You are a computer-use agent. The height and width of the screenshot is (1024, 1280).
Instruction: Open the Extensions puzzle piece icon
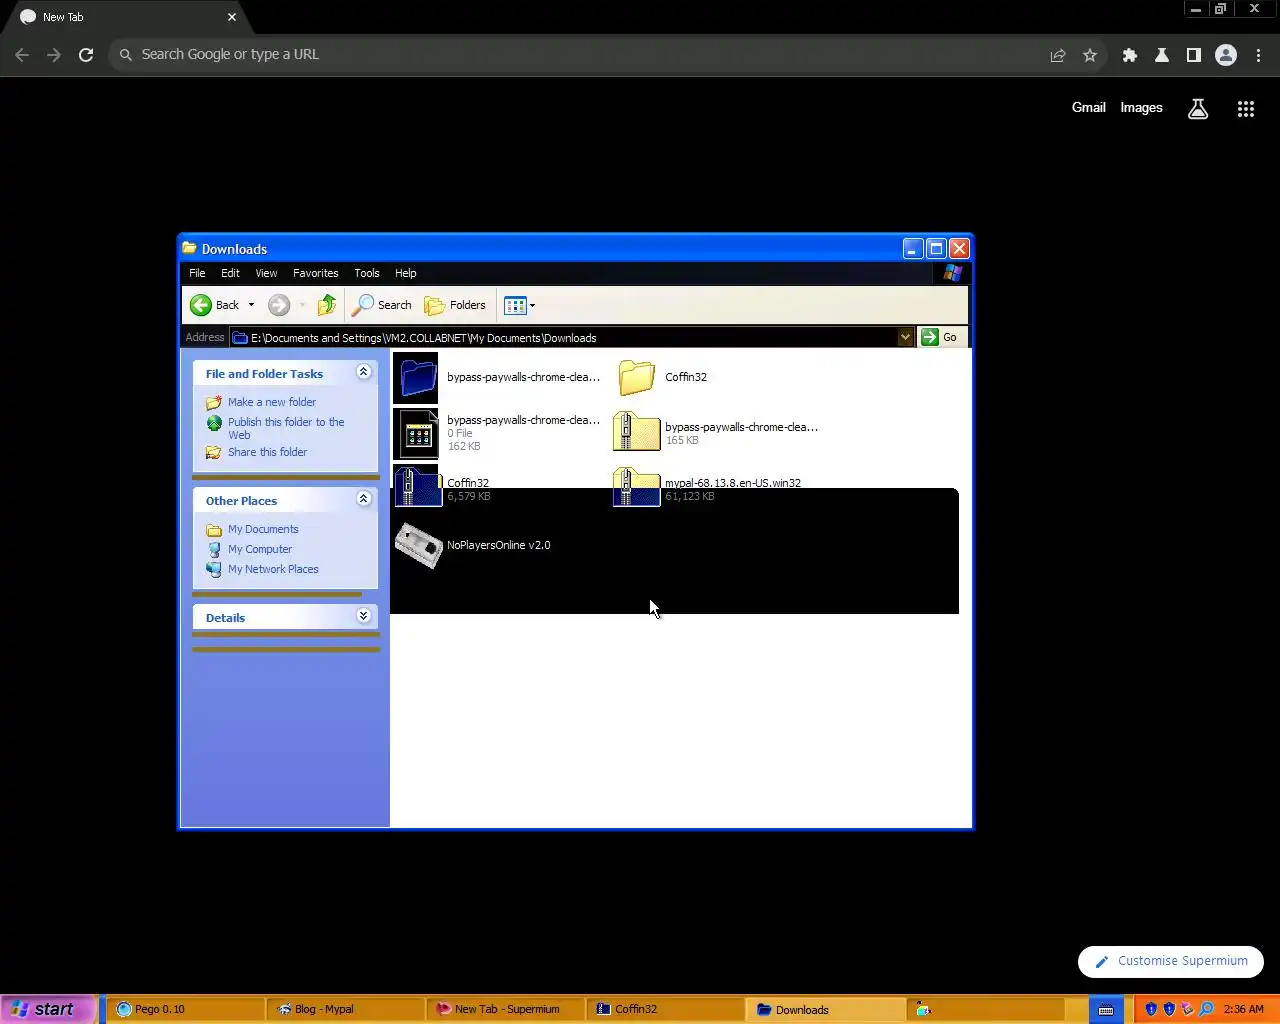(1130, 55)
